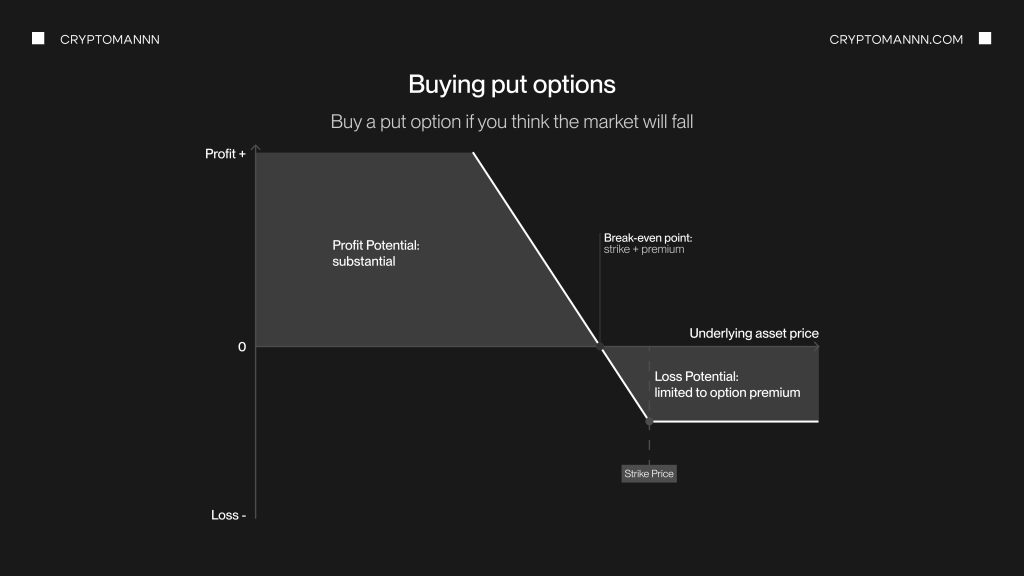
Task: Click the subtitle about the market falling
Action: click(x=512, y=122)
